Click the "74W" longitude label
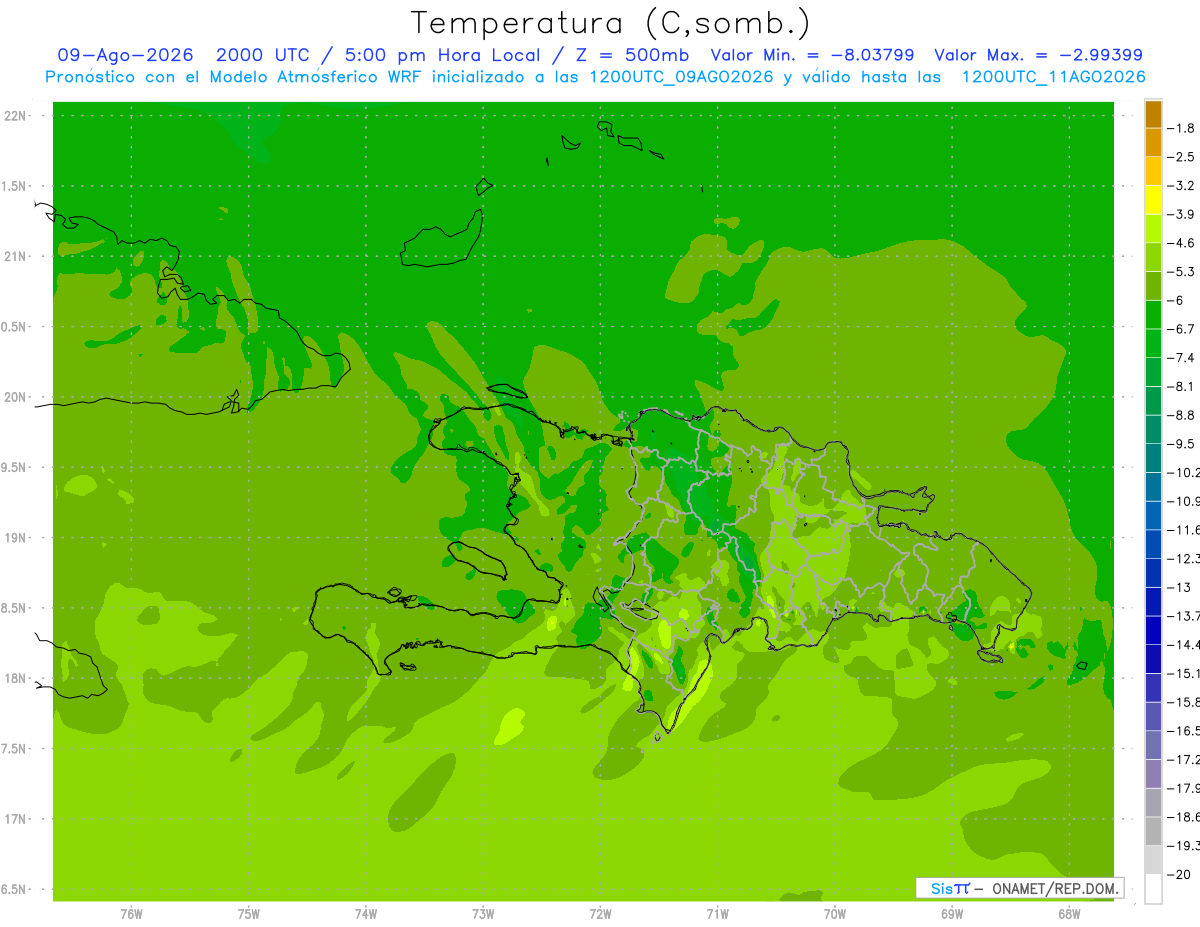The height and width of the screenshot is (927, 1200). click(366, 914)
